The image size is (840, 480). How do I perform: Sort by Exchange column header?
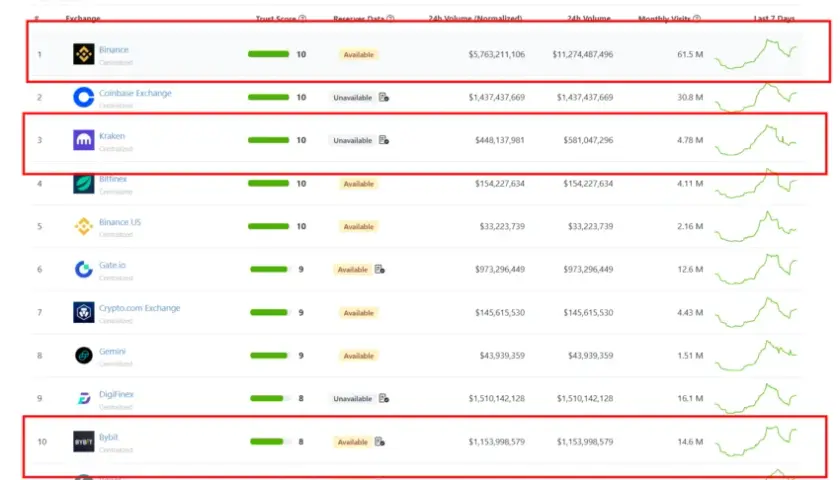point(83,18)
